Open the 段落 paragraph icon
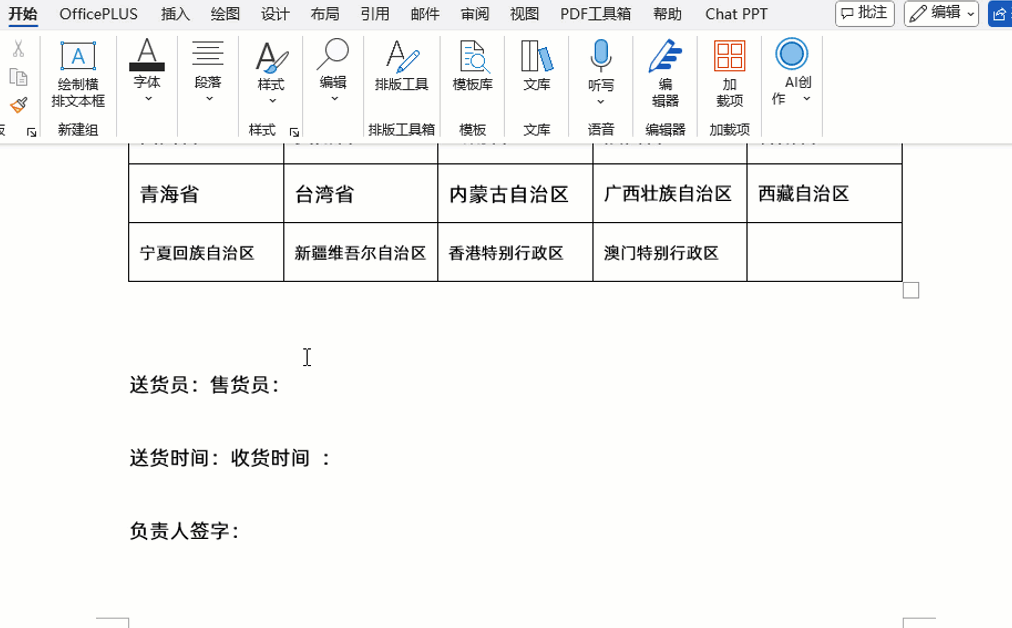This screenshot has width=1012, height=628. point(208,54)
